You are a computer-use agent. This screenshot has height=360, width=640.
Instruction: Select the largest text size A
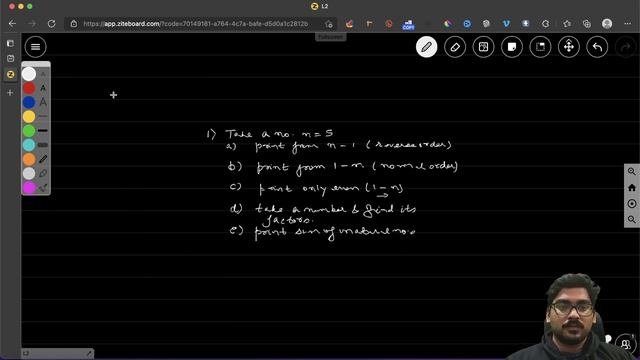(43, 102)
